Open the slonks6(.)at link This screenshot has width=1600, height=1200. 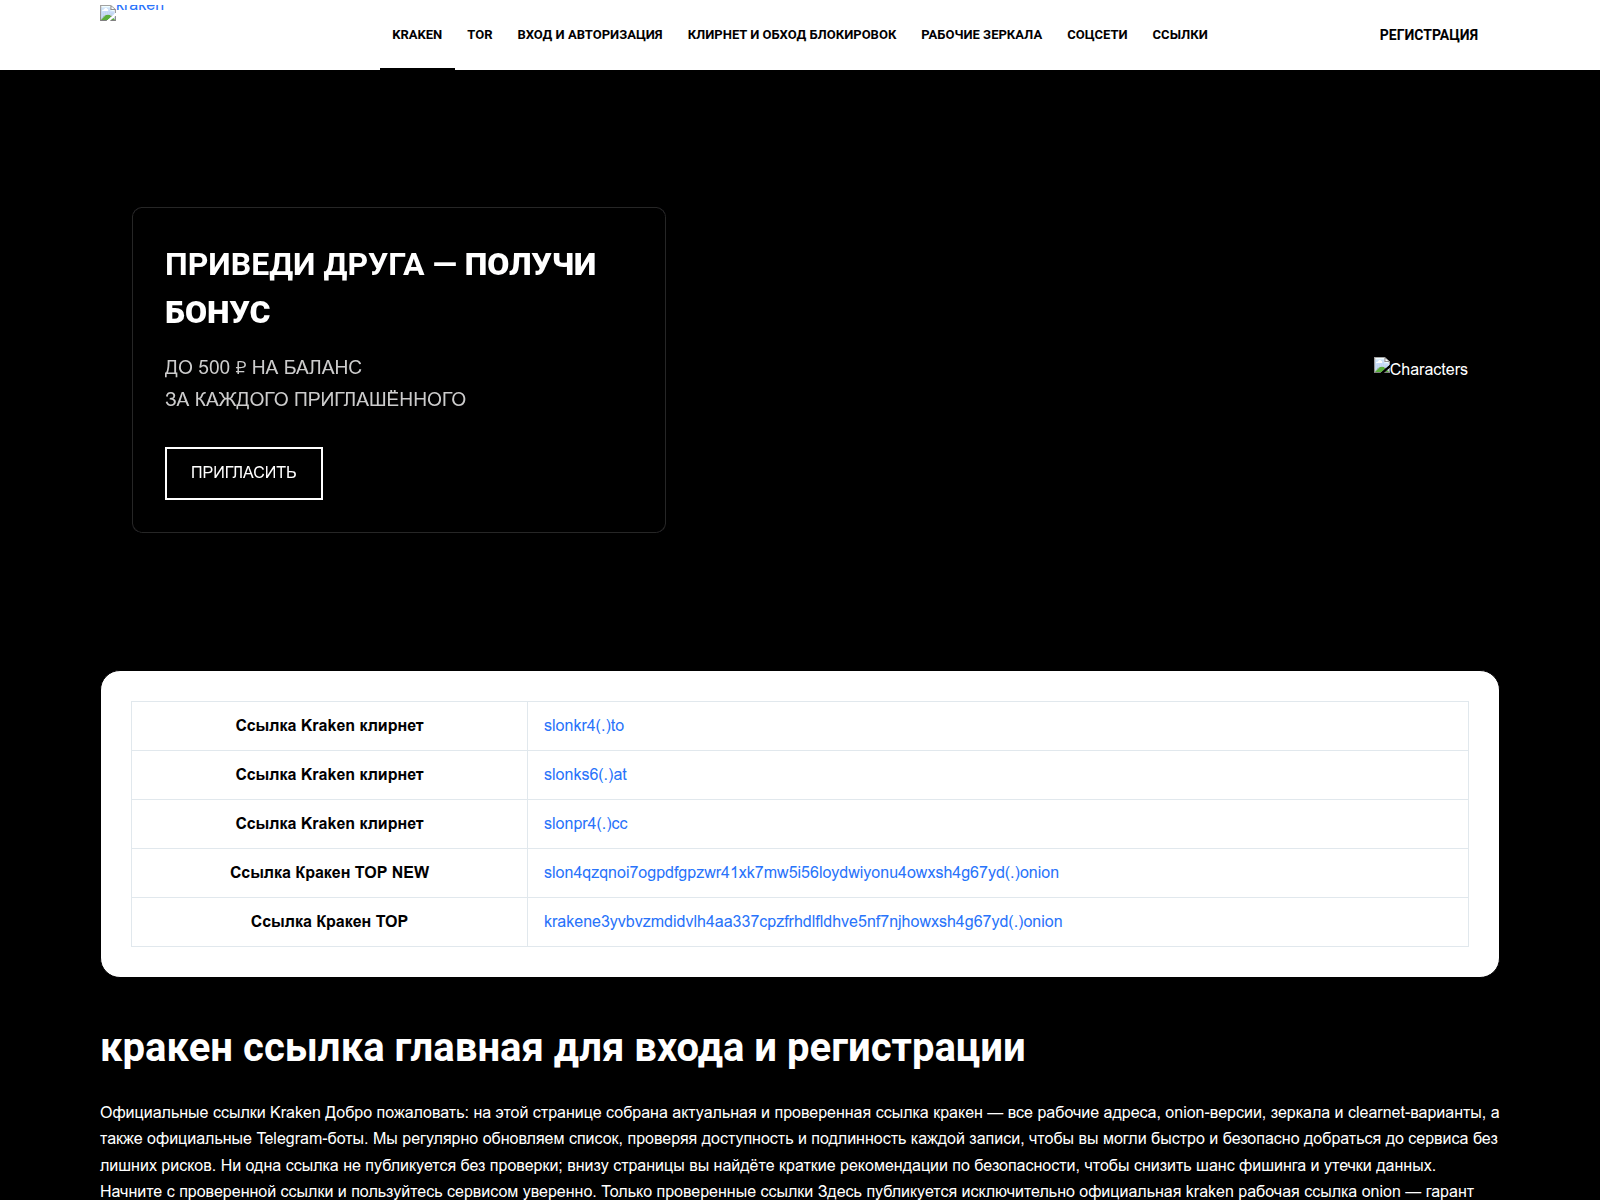[x=585, y=775]
